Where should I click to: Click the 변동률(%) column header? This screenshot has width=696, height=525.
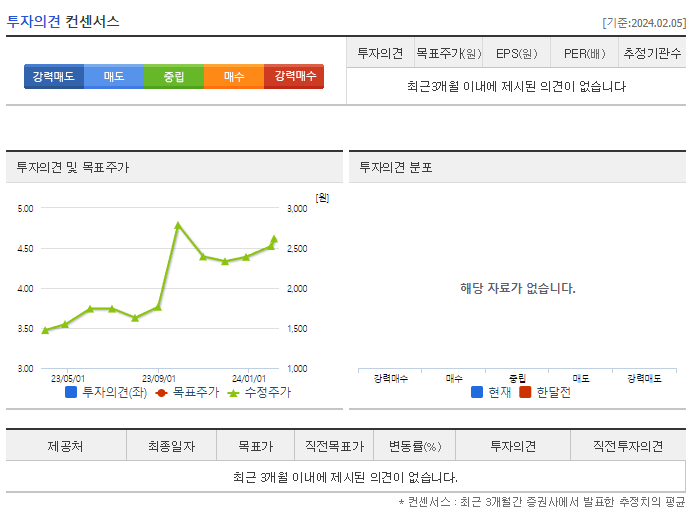coord(415,446)
